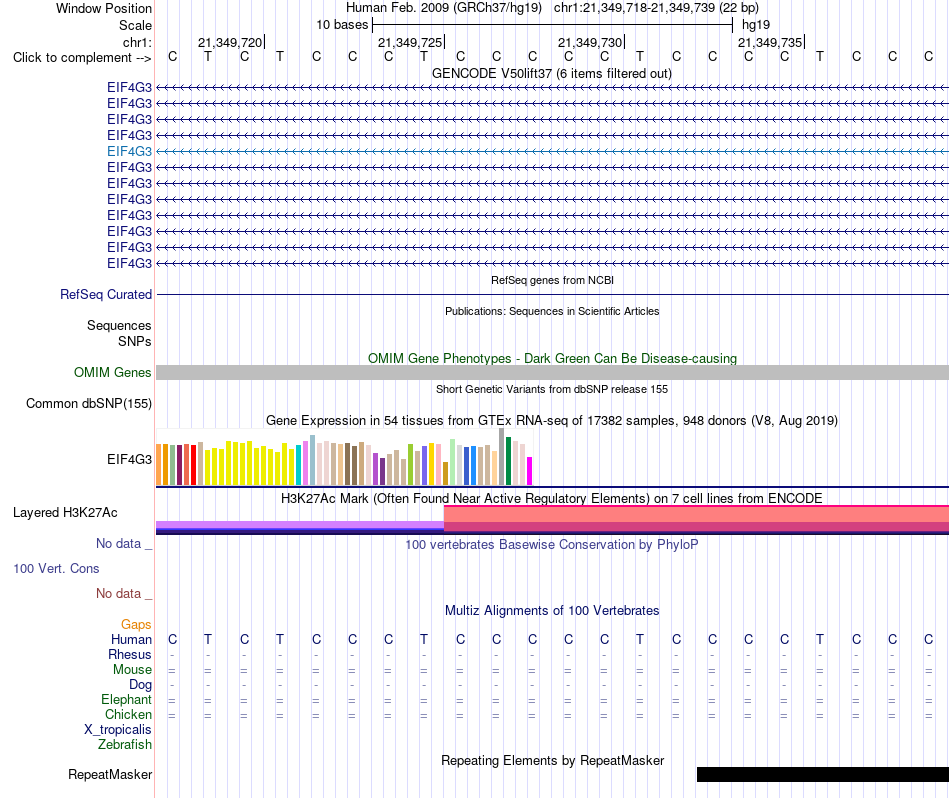
Task: Open Short Genetic Variants from dbSNP title
Action: [x=552, y=389]
